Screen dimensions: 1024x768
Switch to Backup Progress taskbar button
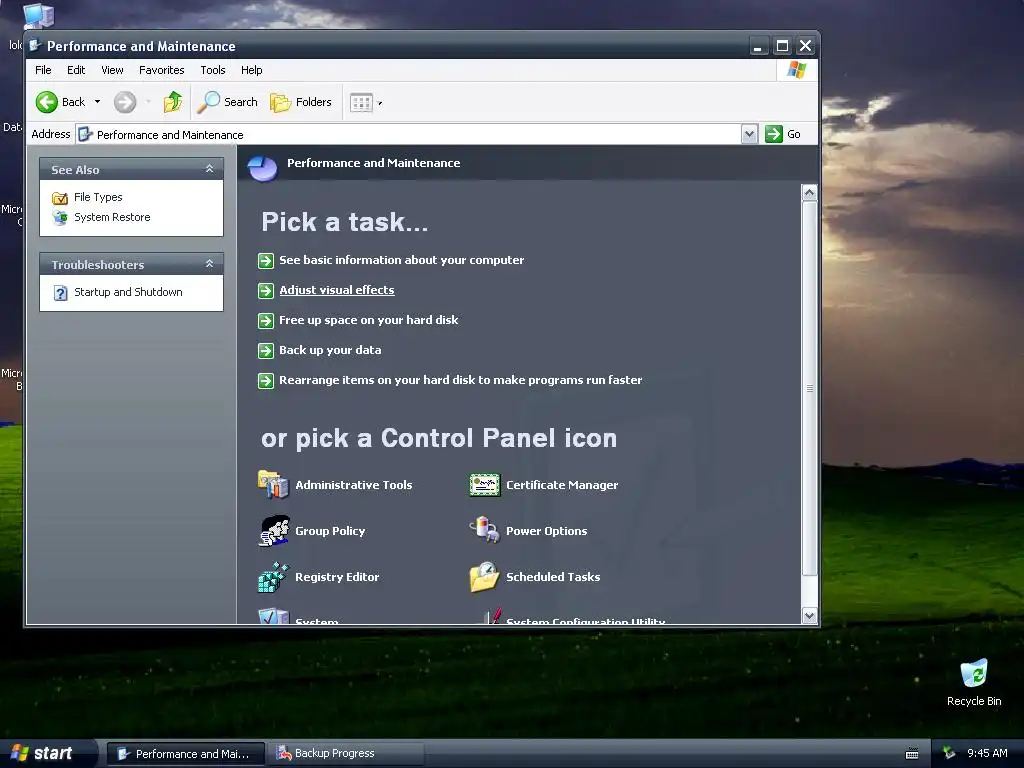(346, 754)
